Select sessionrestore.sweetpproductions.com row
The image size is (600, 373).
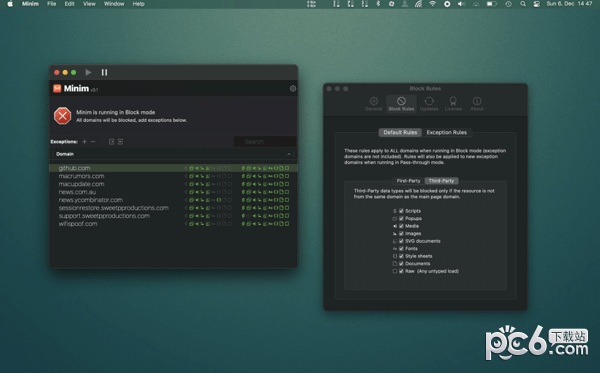pos(173,208)
